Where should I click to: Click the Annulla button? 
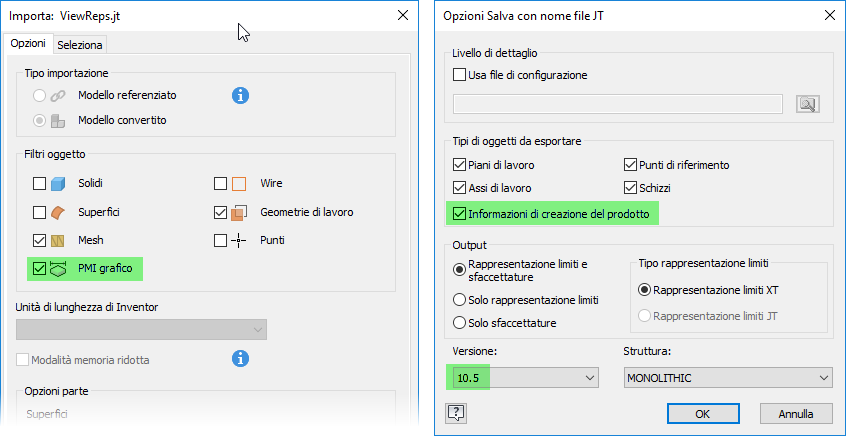[x=796, y=413]
